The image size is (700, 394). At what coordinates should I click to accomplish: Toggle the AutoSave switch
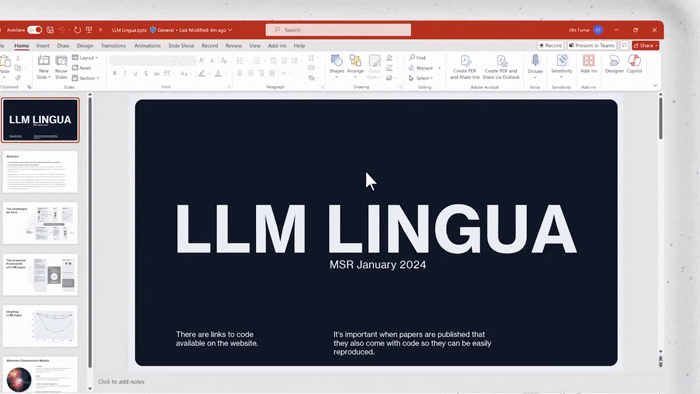click(x=34, y=30)
